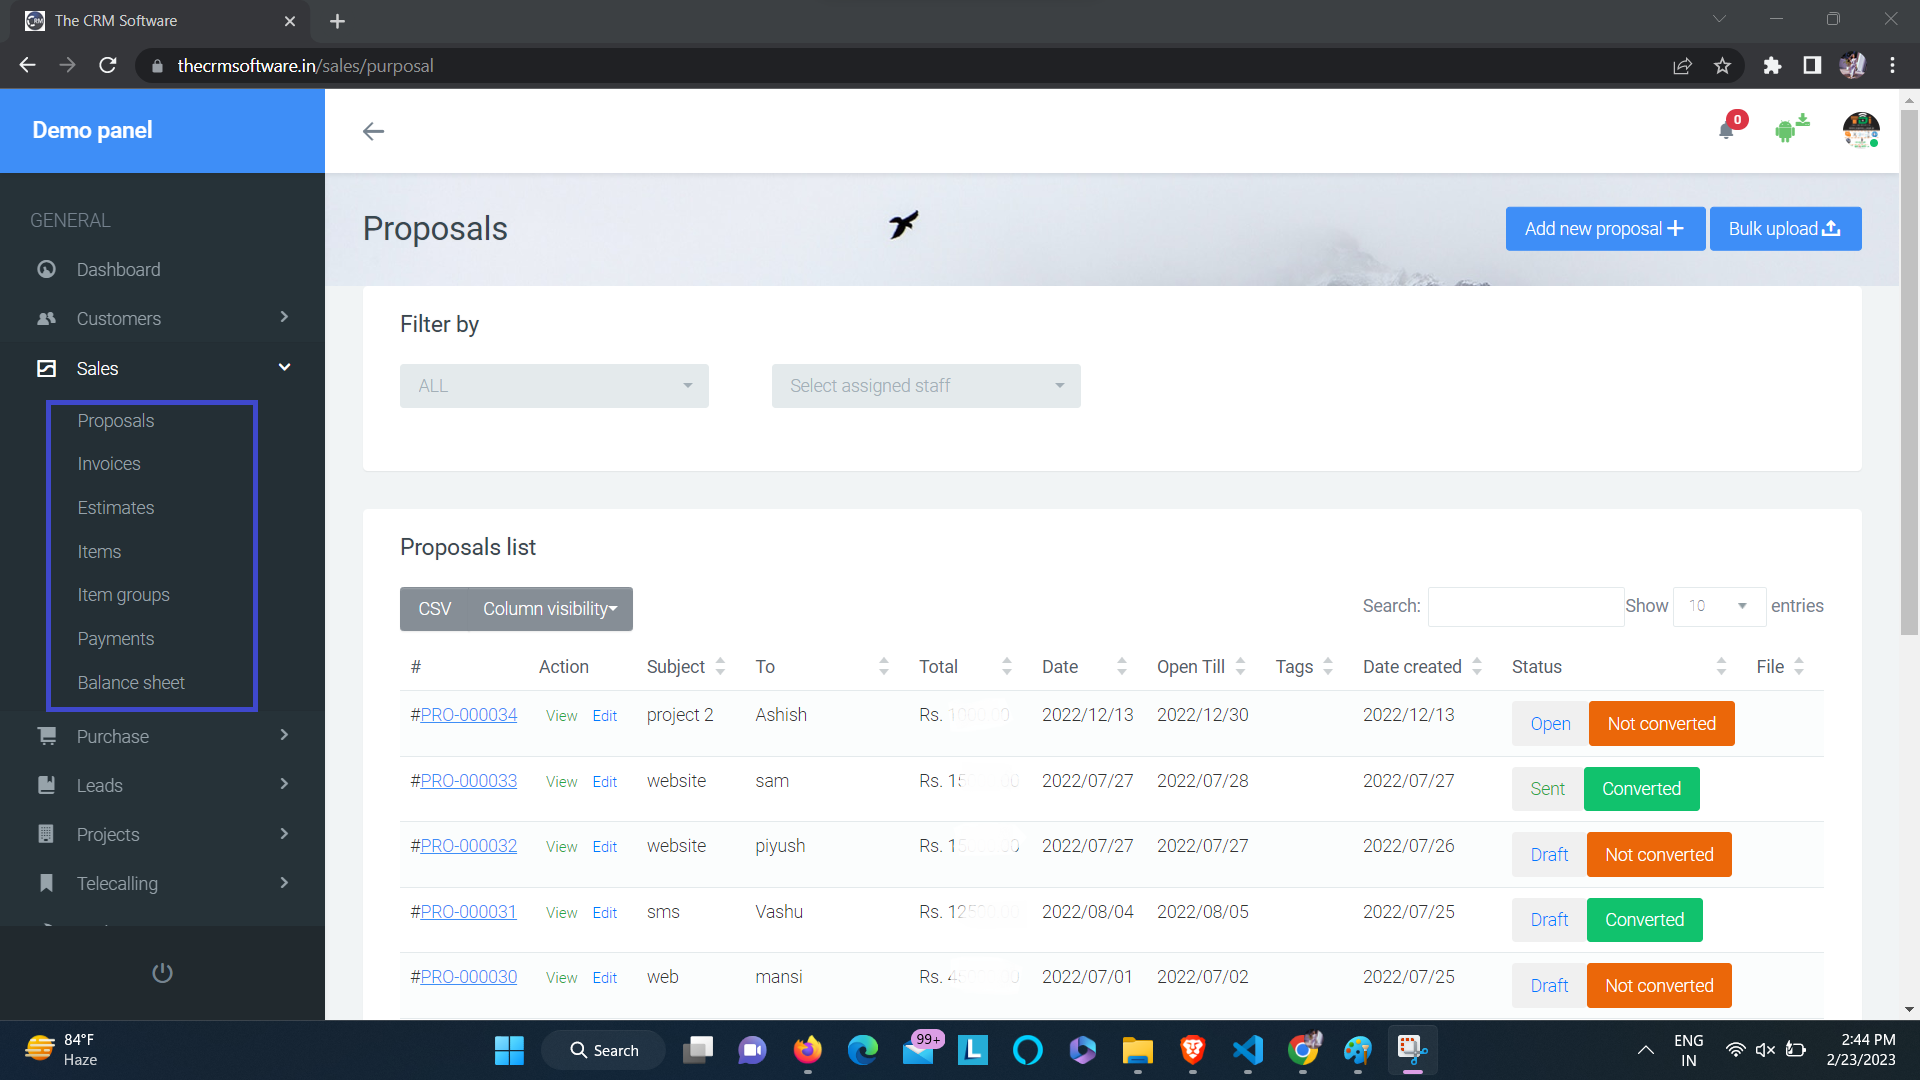Click the notification bell icon
1920x1080 pixels.
coord(1726,130)
